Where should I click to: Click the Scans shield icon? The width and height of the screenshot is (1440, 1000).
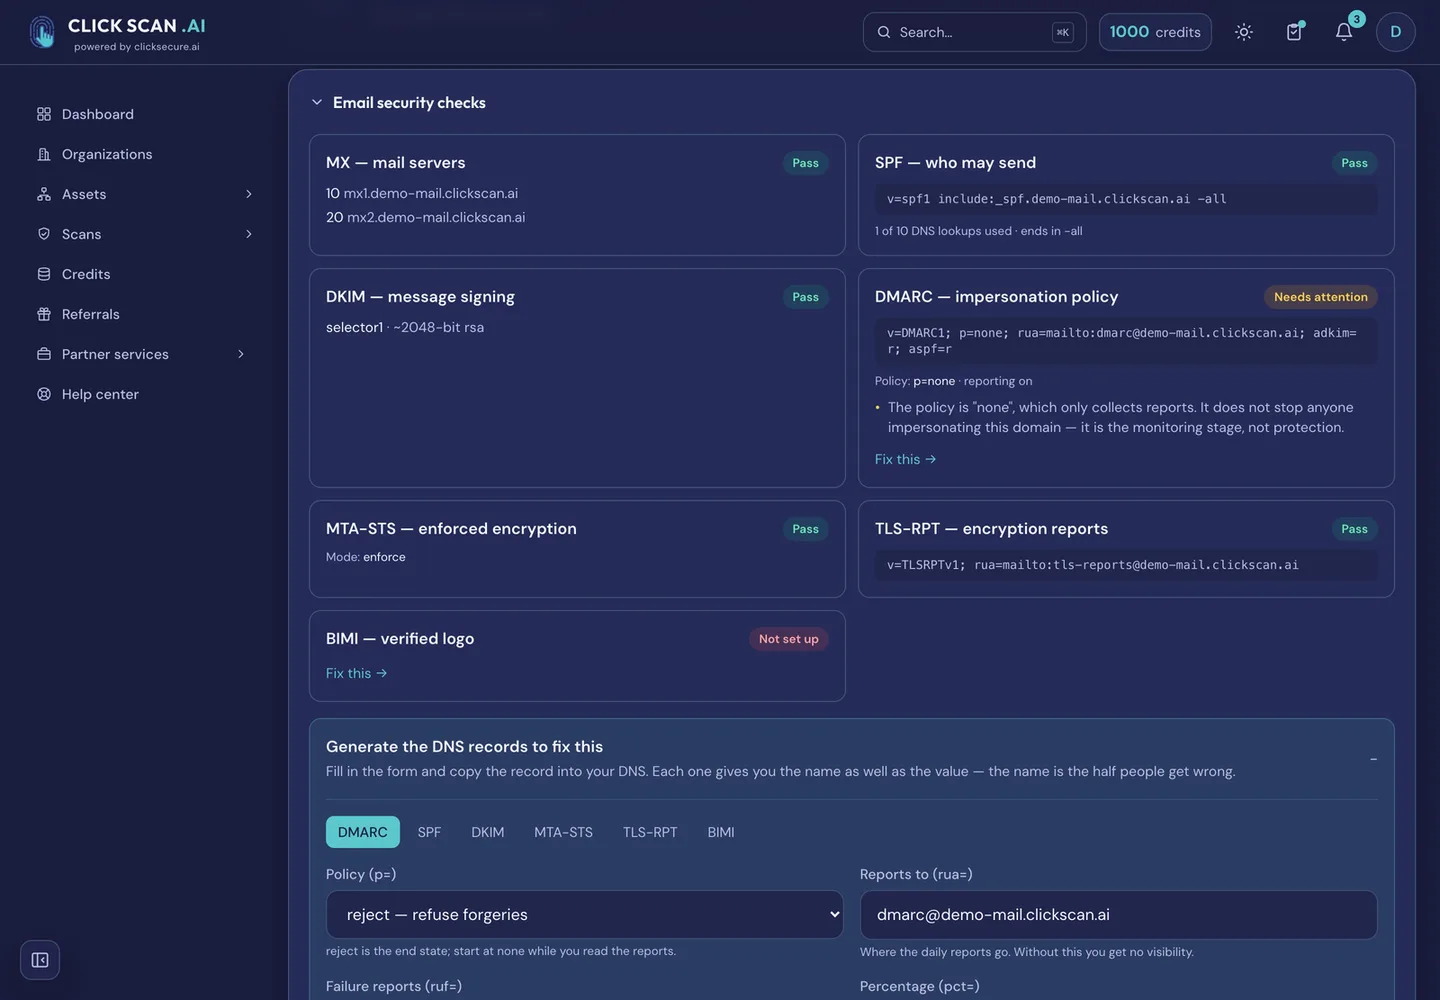(44, 234)
